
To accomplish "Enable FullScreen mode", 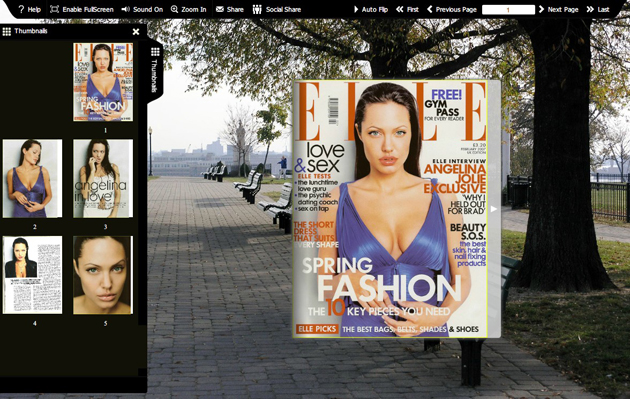I will [82, 9].
